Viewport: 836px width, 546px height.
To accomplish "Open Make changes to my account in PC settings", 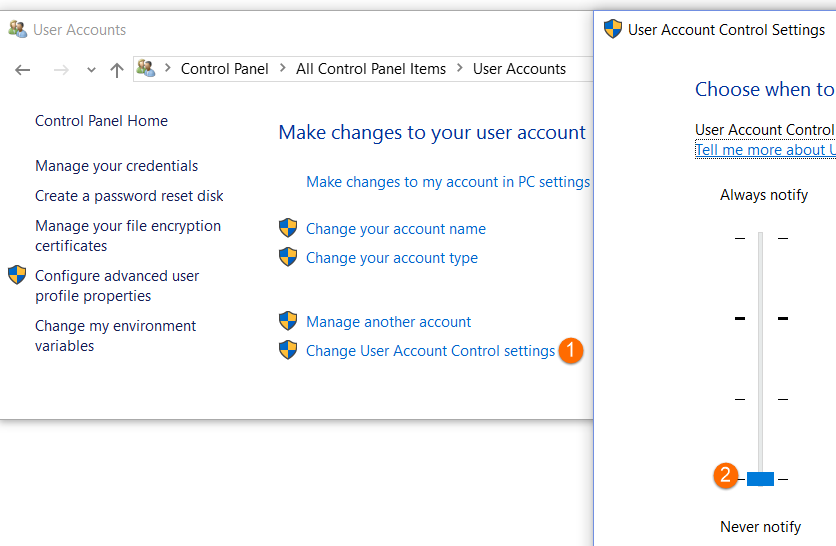I will click(x=448, y=182).
